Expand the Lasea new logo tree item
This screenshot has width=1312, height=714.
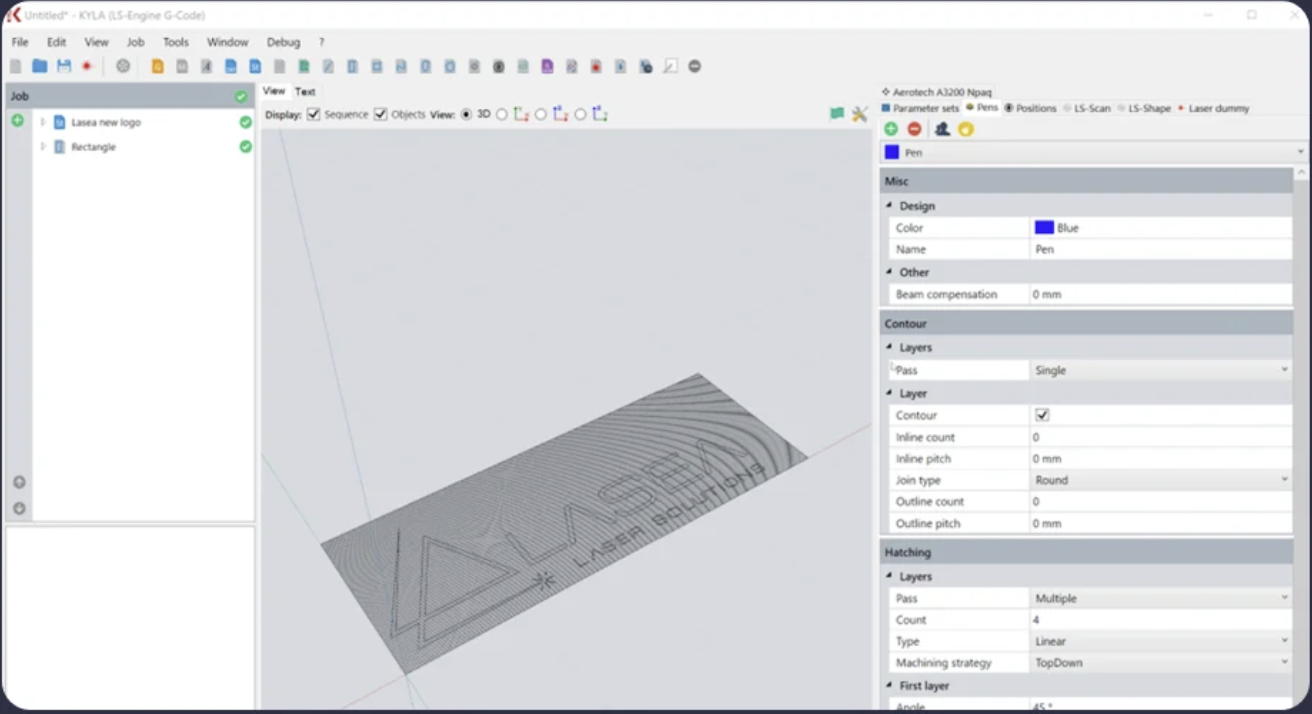pos(43,122)
